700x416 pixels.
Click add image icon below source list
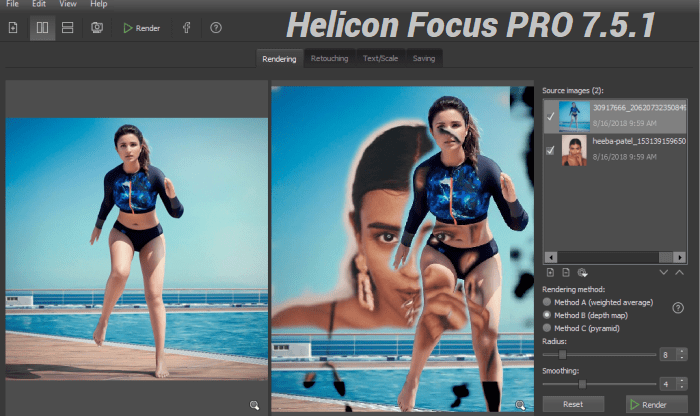550,272
